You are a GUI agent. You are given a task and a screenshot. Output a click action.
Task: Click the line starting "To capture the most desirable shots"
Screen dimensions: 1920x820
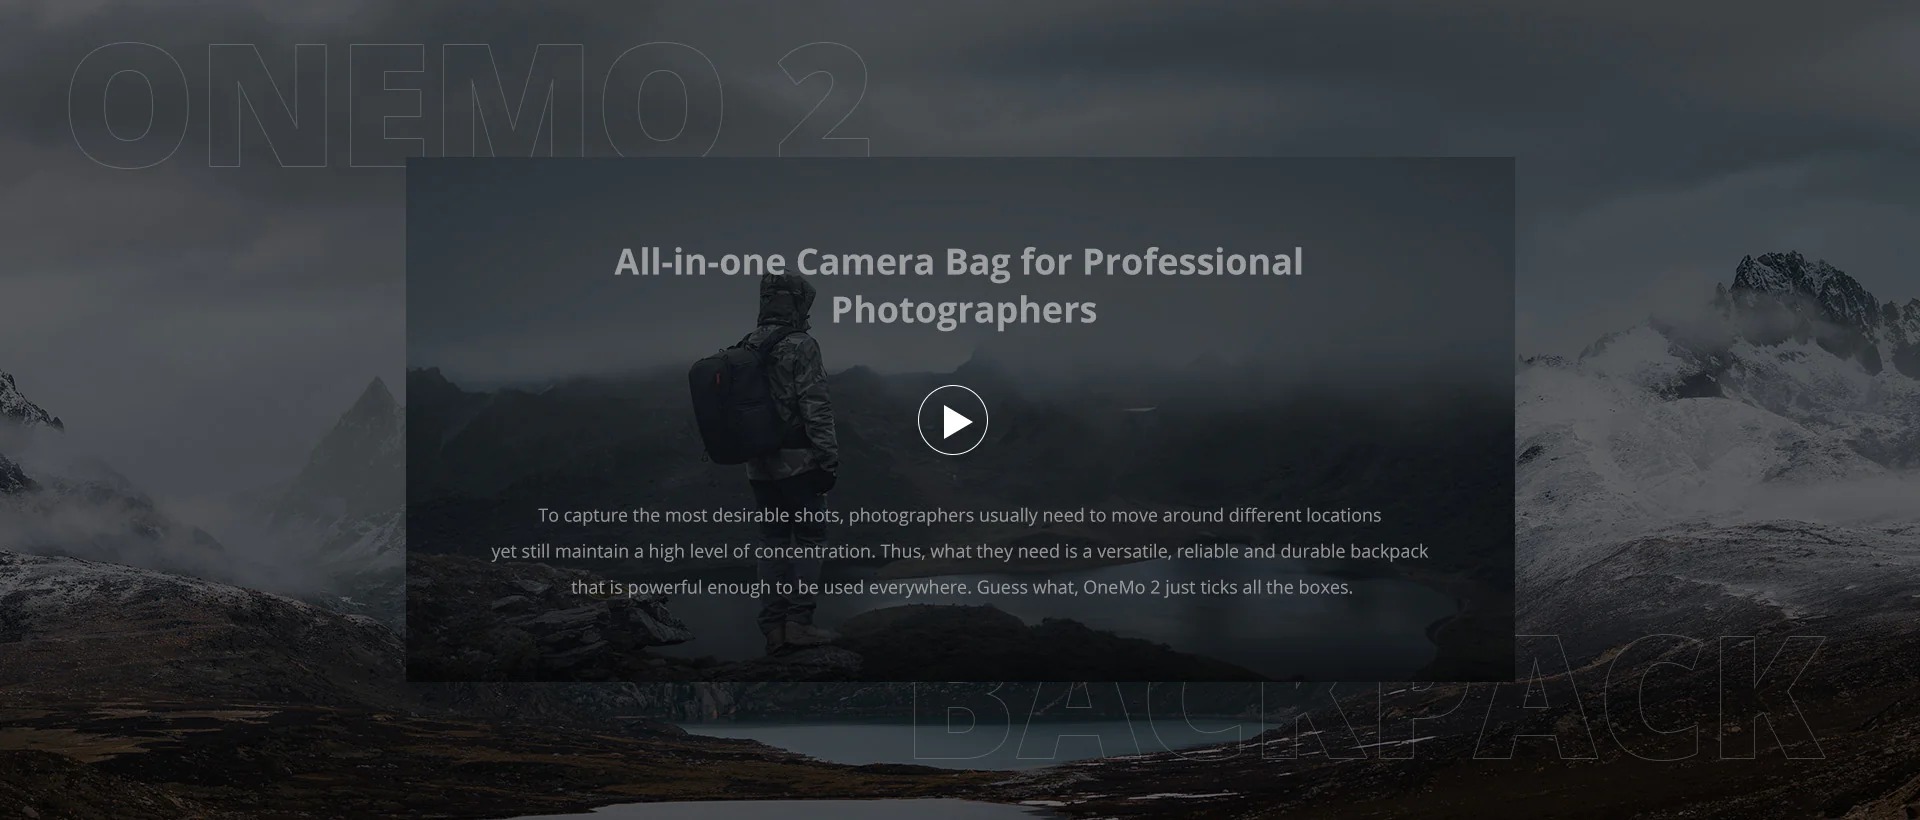pos(959,515)
